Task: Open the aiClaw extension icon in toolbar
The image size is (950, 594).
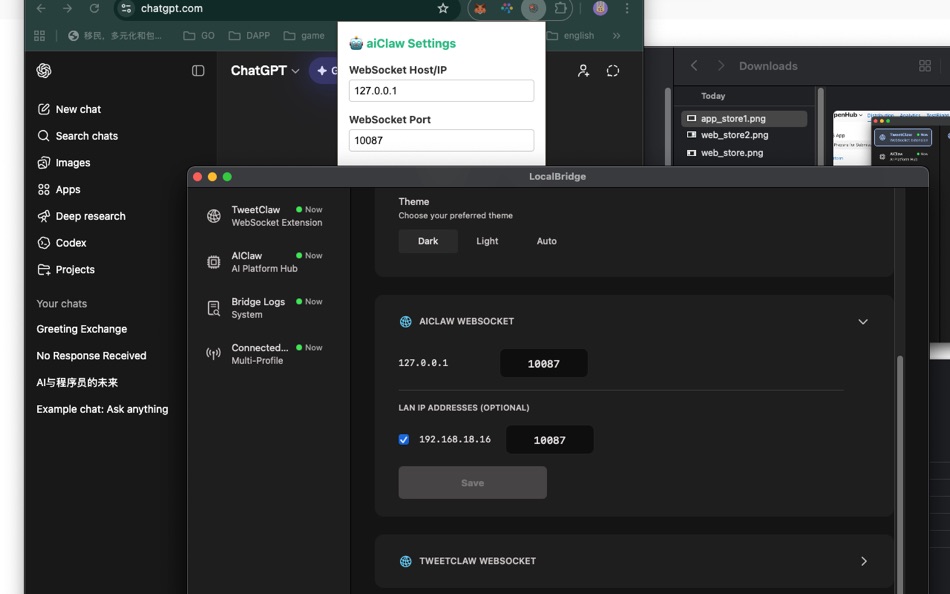Action: (x=533, y=8)
